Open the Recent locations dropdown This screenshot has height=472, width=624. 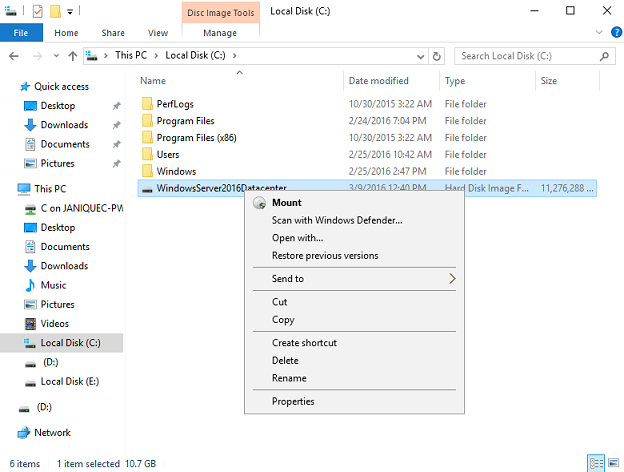click(x=56, y=56)
